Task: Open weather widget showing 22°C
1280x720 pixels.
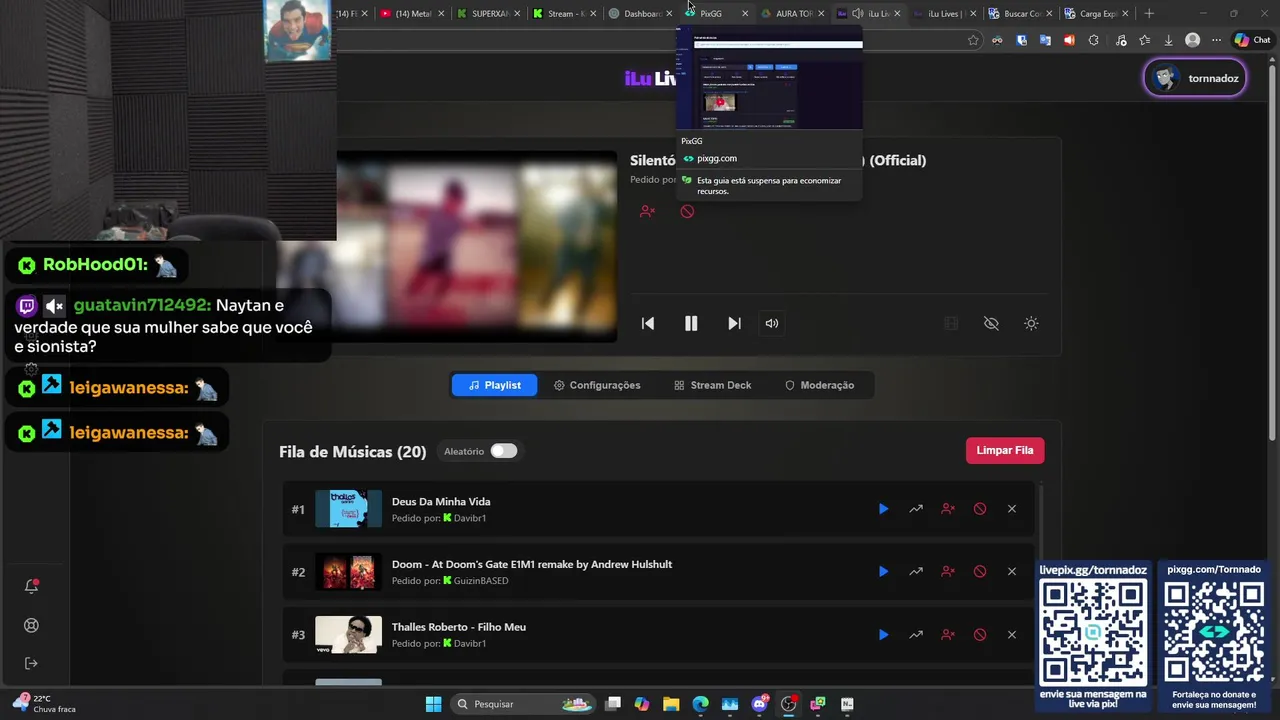Action: pyautogui.click(x=44, y=704)
